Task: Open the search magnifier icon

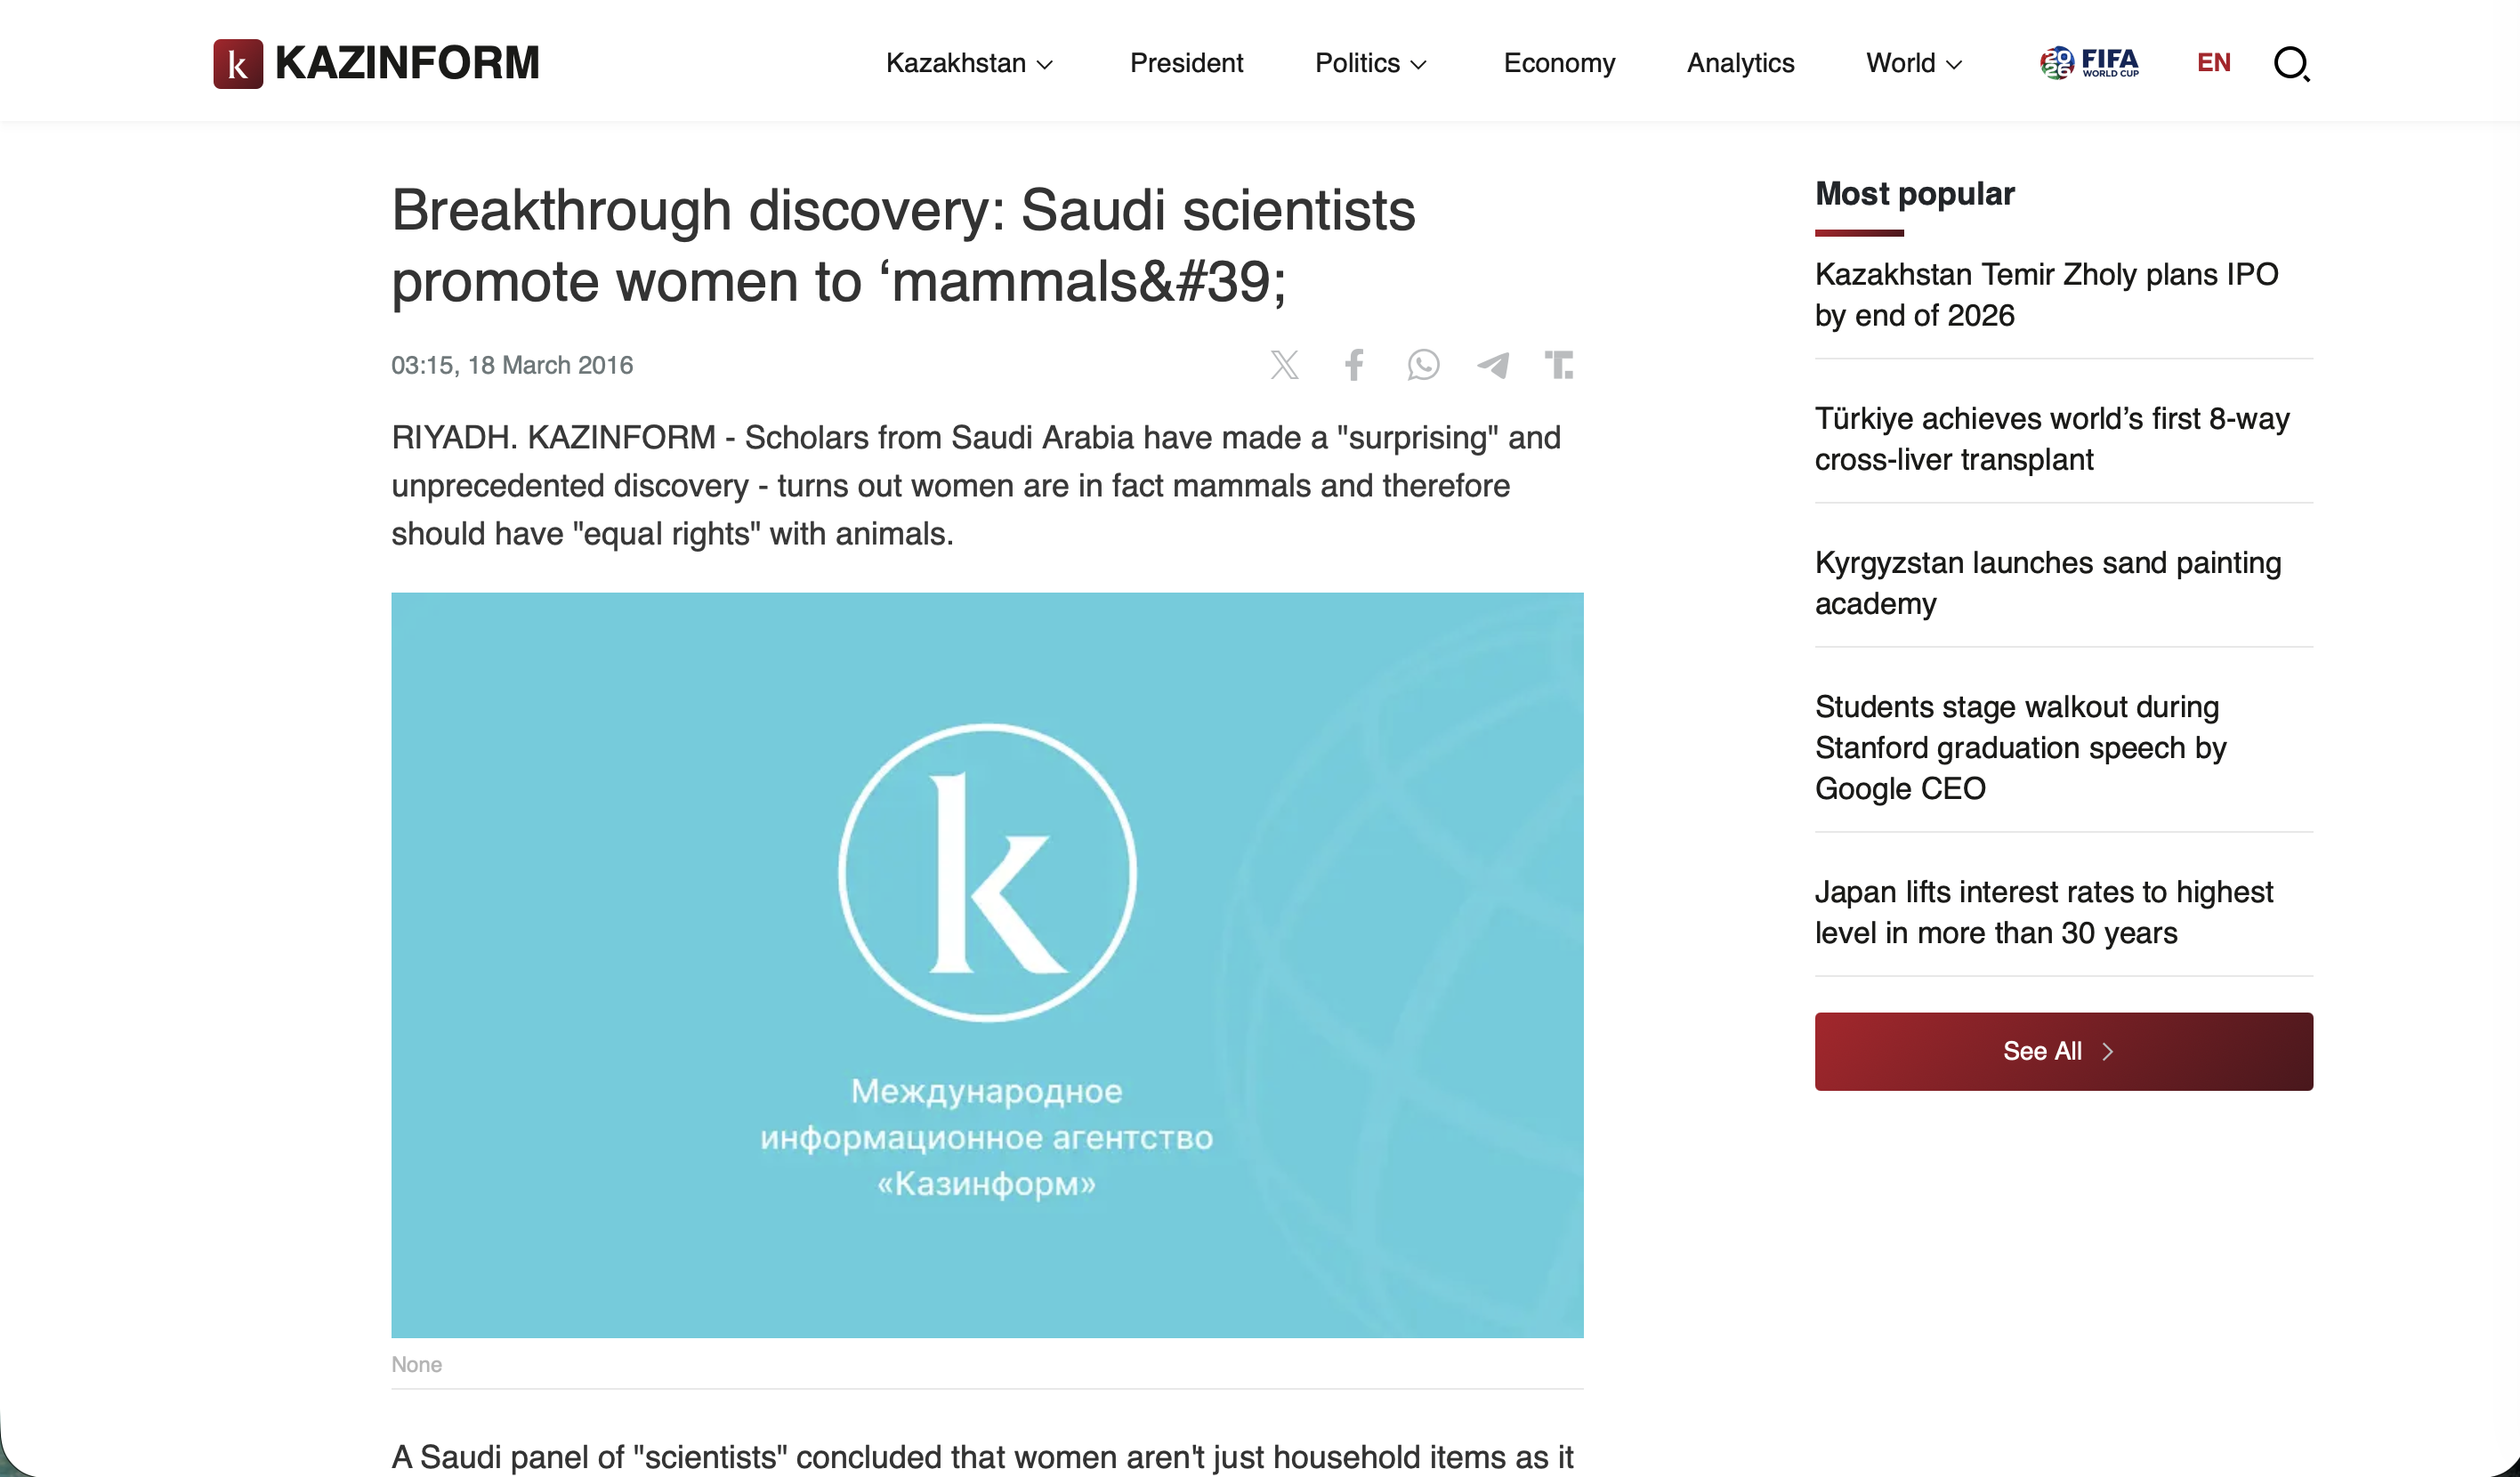Action: [2291, 64]
